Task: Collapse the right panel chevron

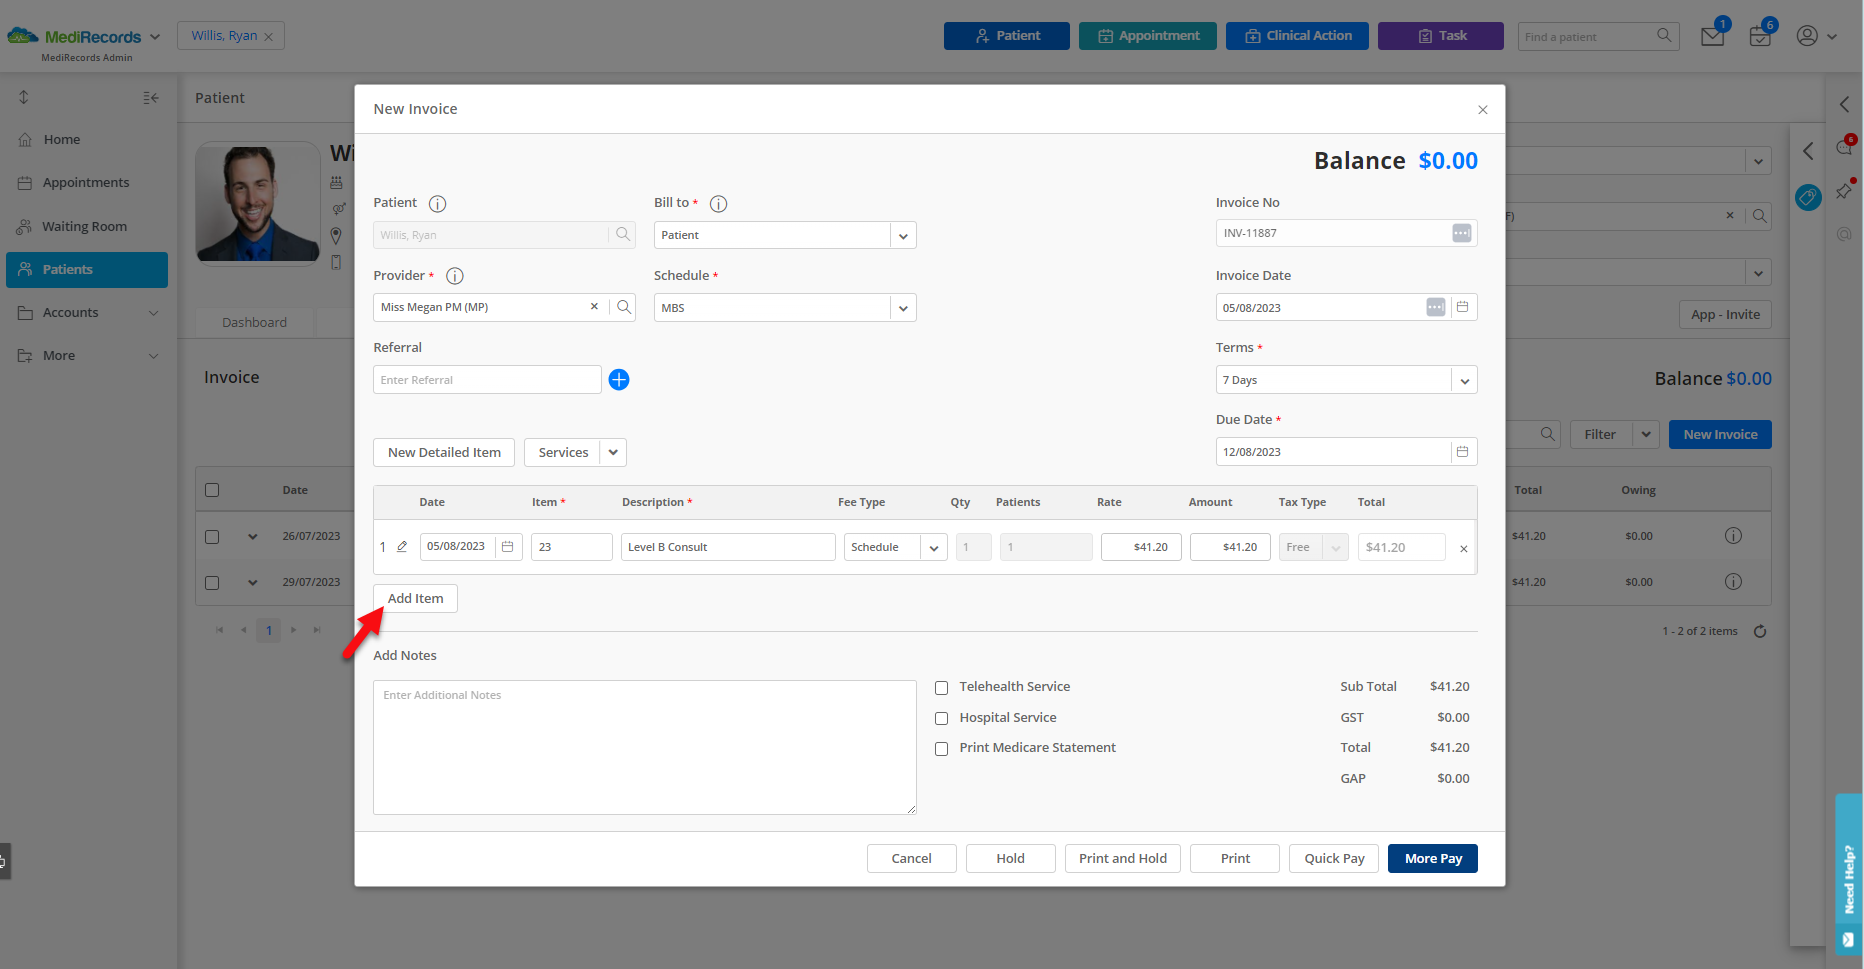Action: [x=1844, y=104]
